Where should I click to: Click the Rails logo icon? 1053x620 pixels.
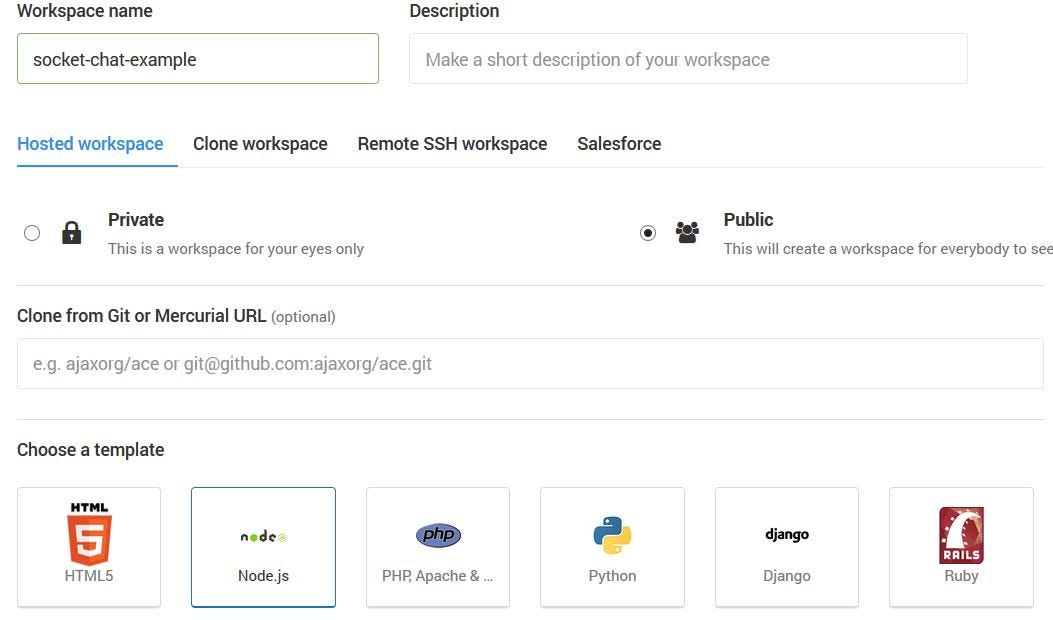[x=960, y=534]
